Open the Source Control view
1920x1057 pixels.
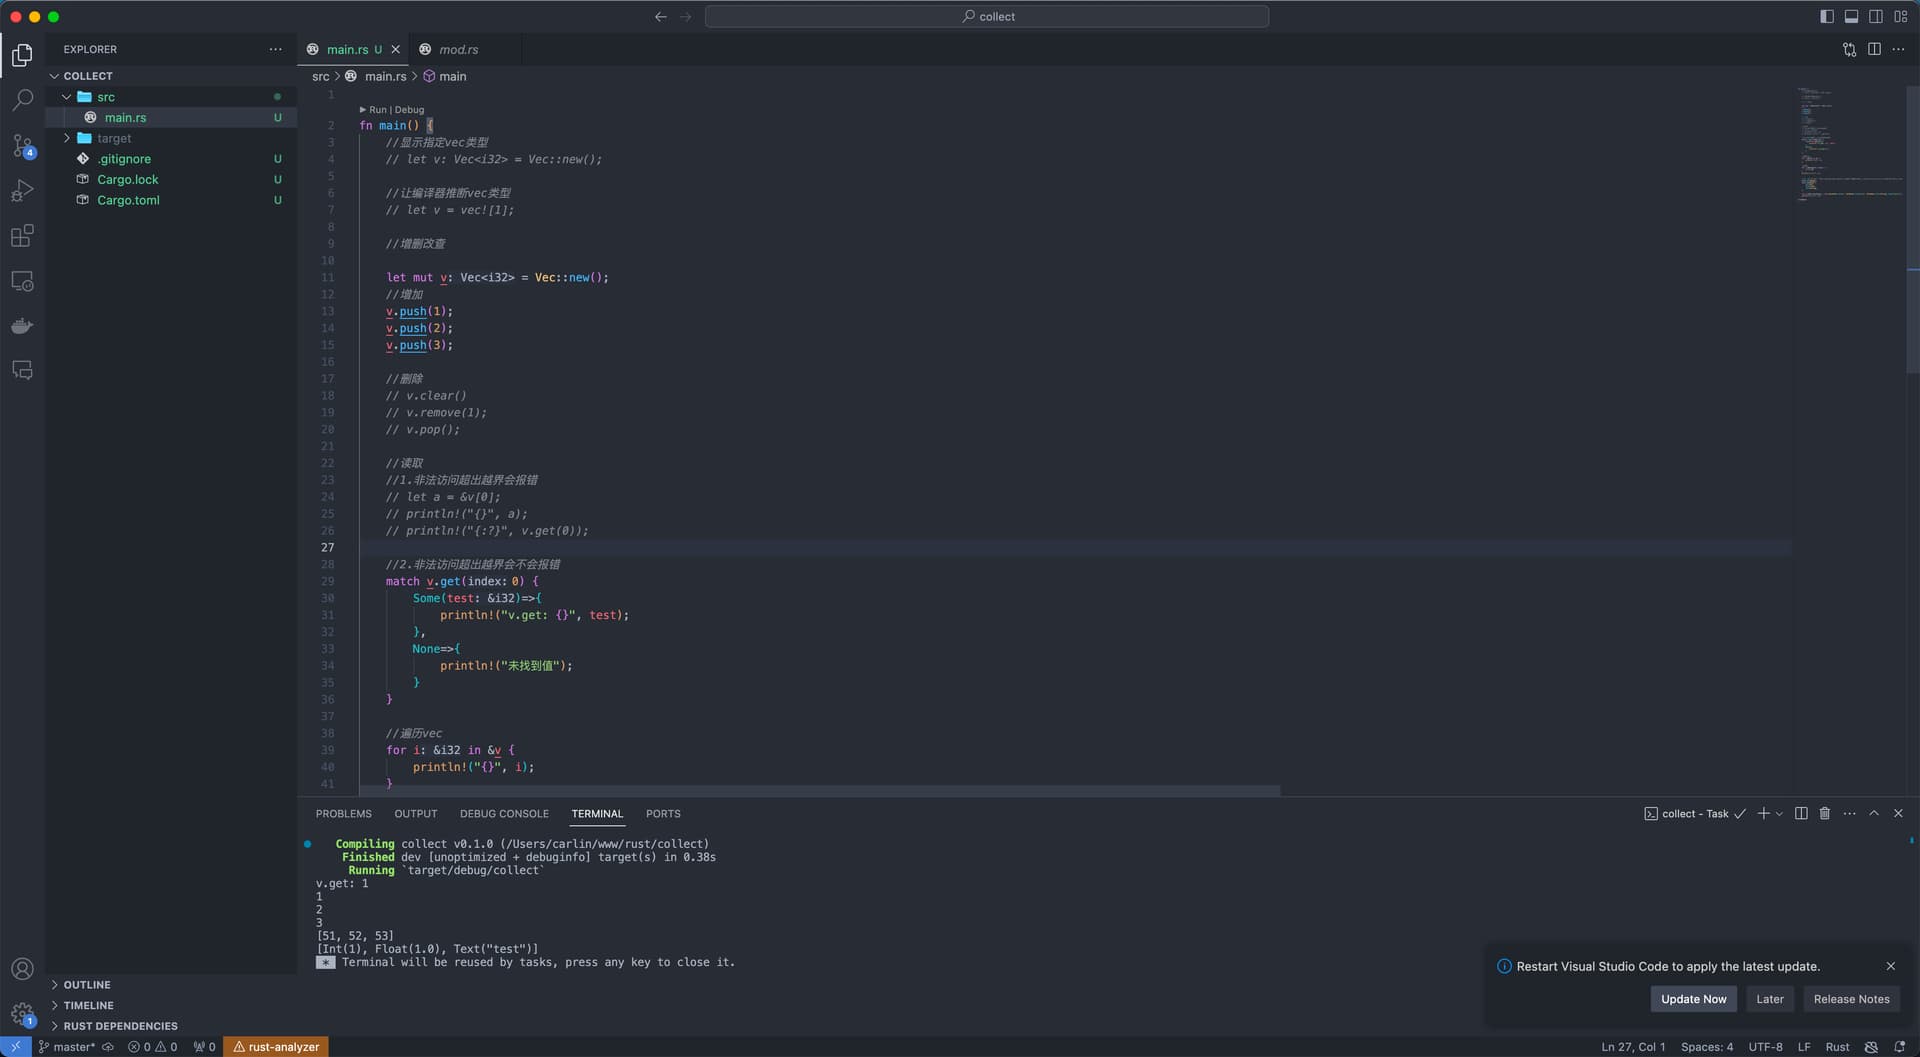[22, 146]
